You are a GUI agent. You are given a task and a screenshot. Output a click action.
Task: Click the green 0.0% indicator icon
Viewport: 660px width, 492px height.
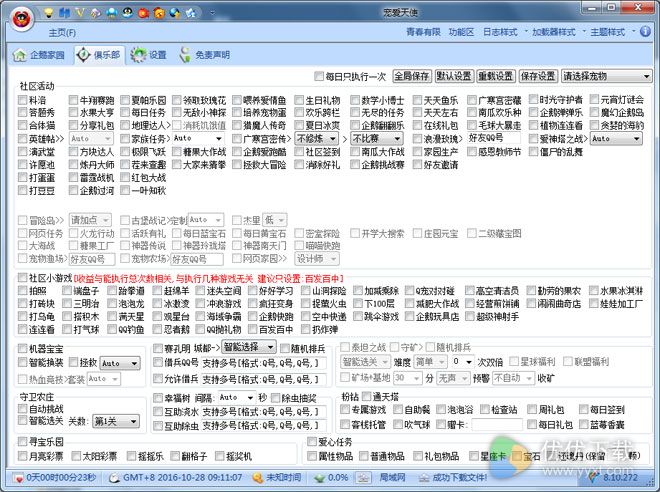pos(319,478)
